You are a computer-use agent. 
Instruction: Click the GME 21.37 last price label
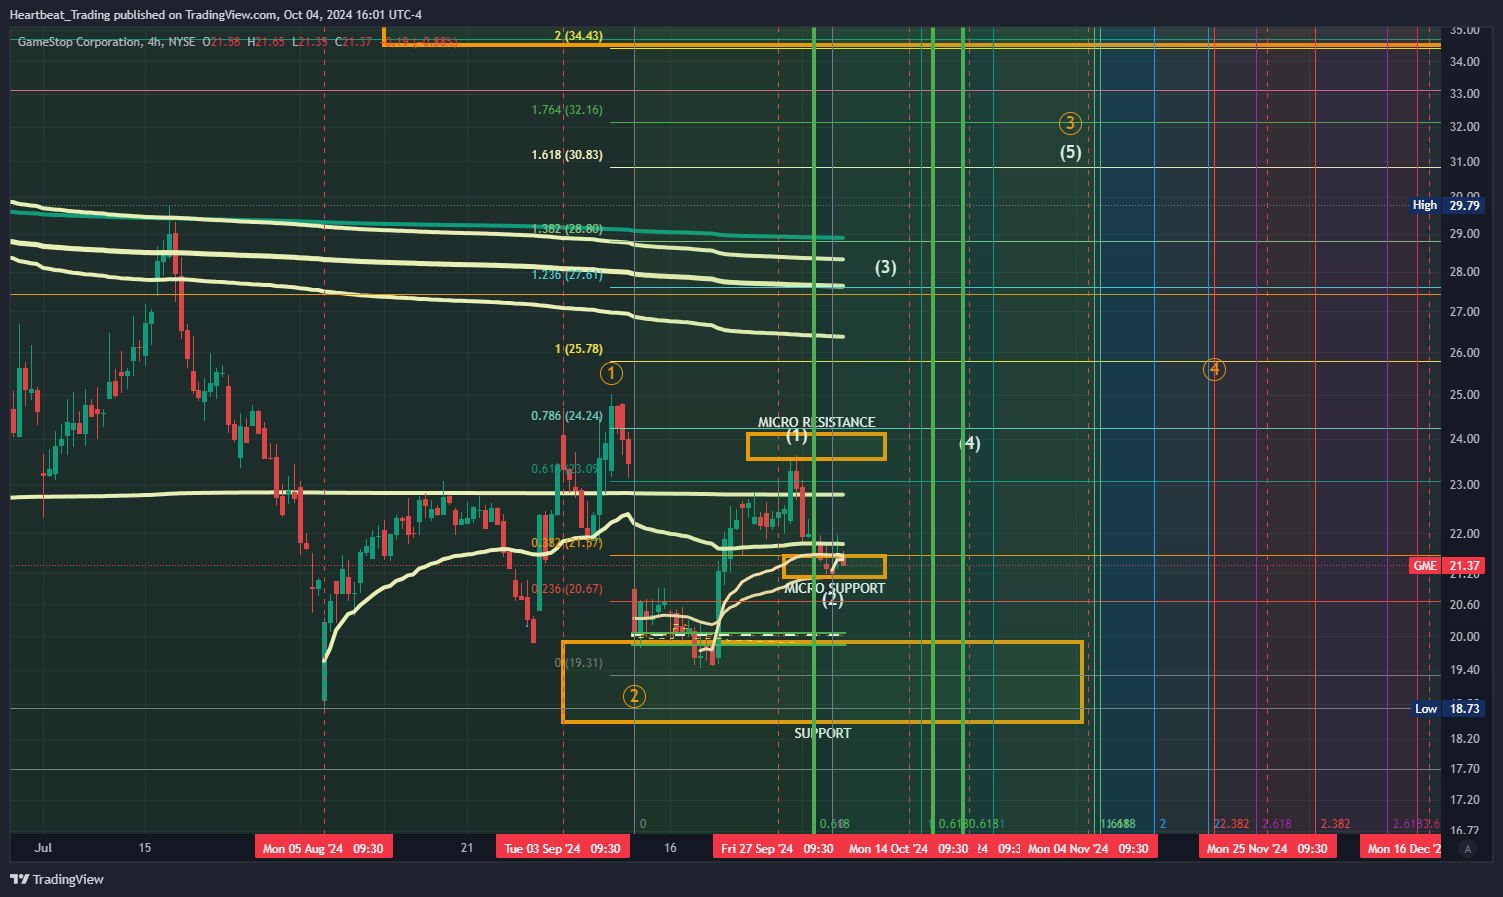[x=1446, y=565]
